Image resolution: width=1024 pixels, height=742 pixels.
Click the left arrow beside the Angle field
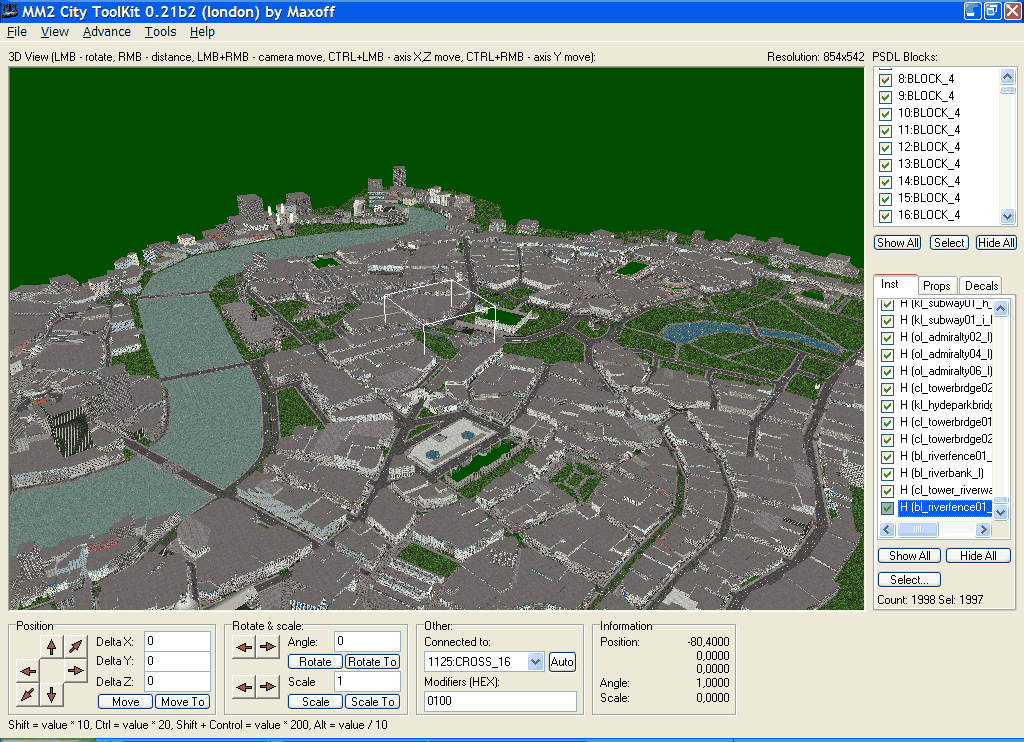click(243, 647)
